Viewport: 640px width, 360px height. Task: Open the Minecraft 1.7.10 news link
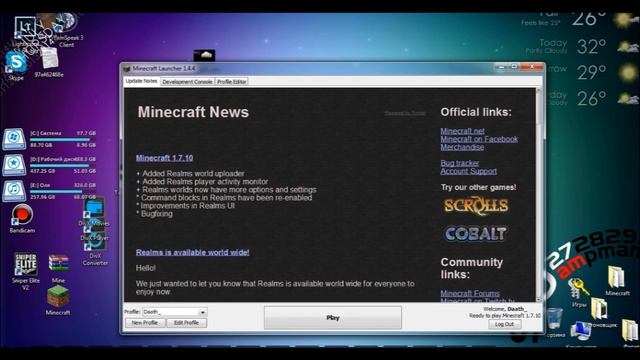click(x=164, y=158)
